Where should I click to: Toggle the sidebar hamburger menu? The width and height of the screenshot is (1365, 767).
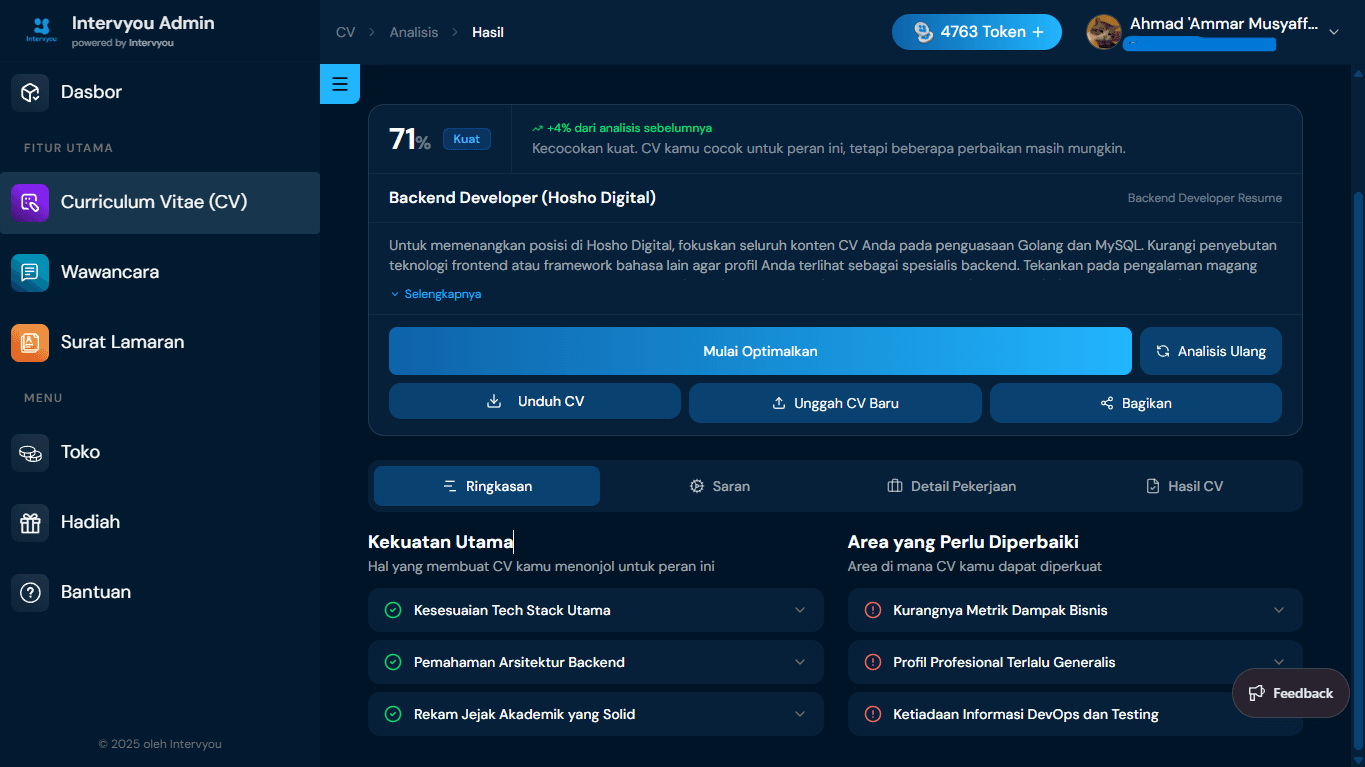coord(339,84)
